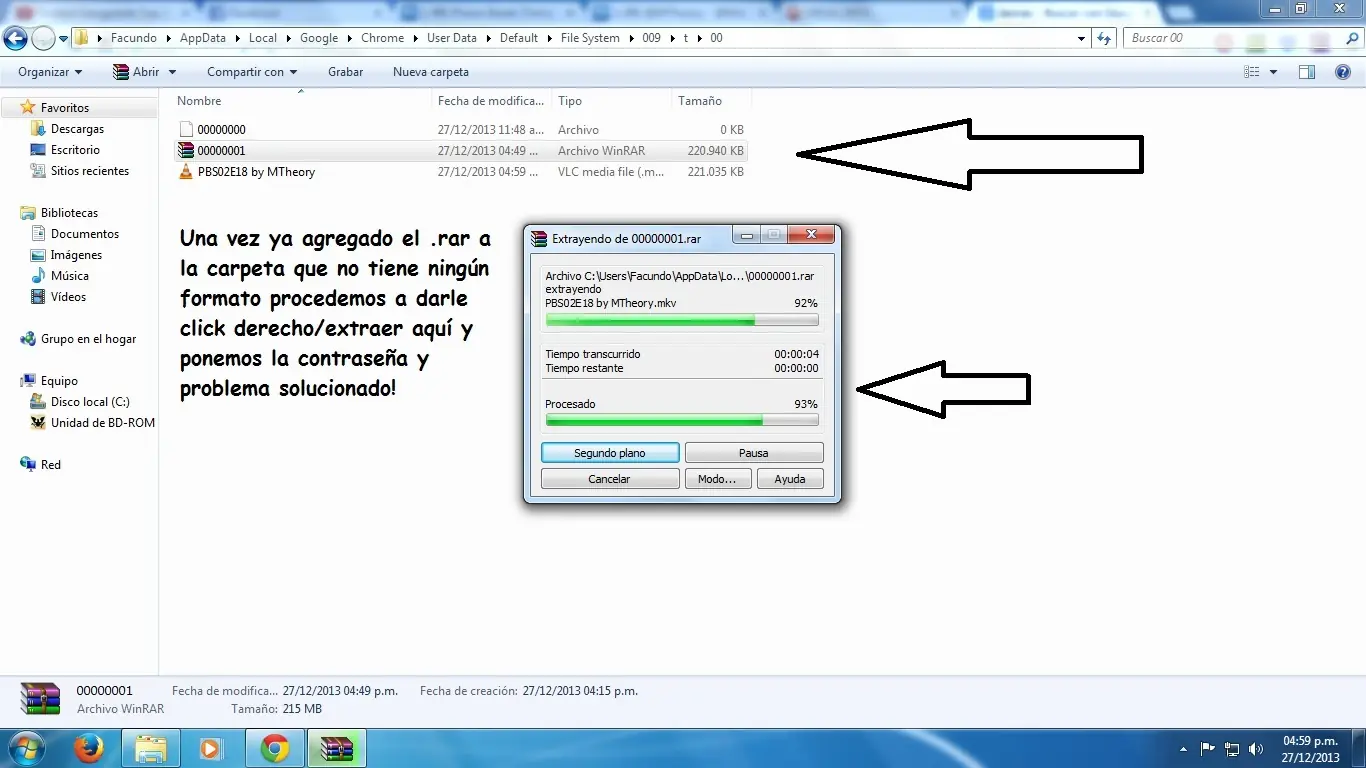Click 'File System' in the address breadcrumb
1366x768 pixels.
590,38
